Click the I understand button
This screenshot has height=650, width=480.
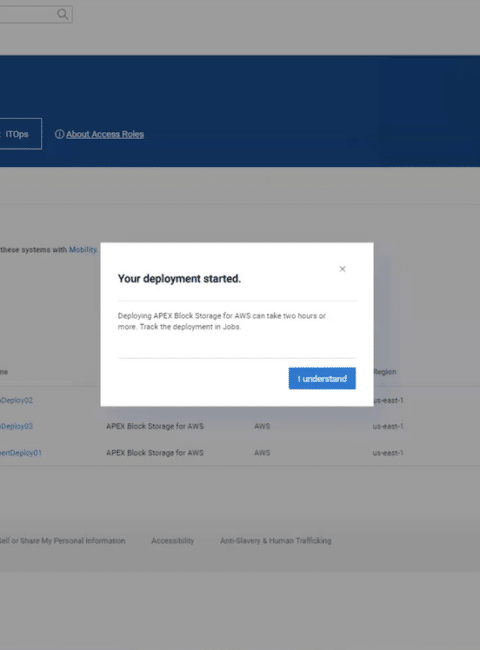pyautogui.click(x=322, y=378)
